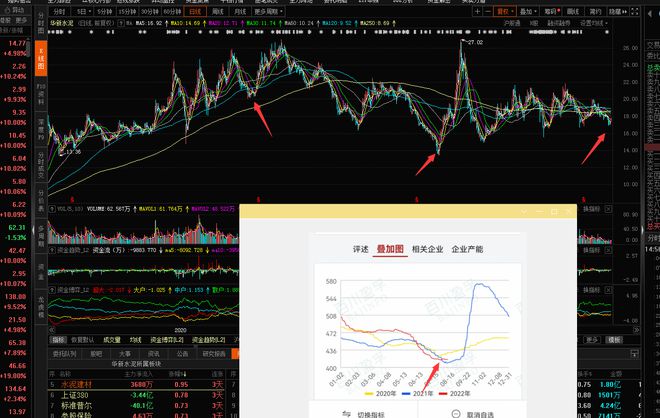
Task: Open the 股吧 info tab
Action: (96, 354)
